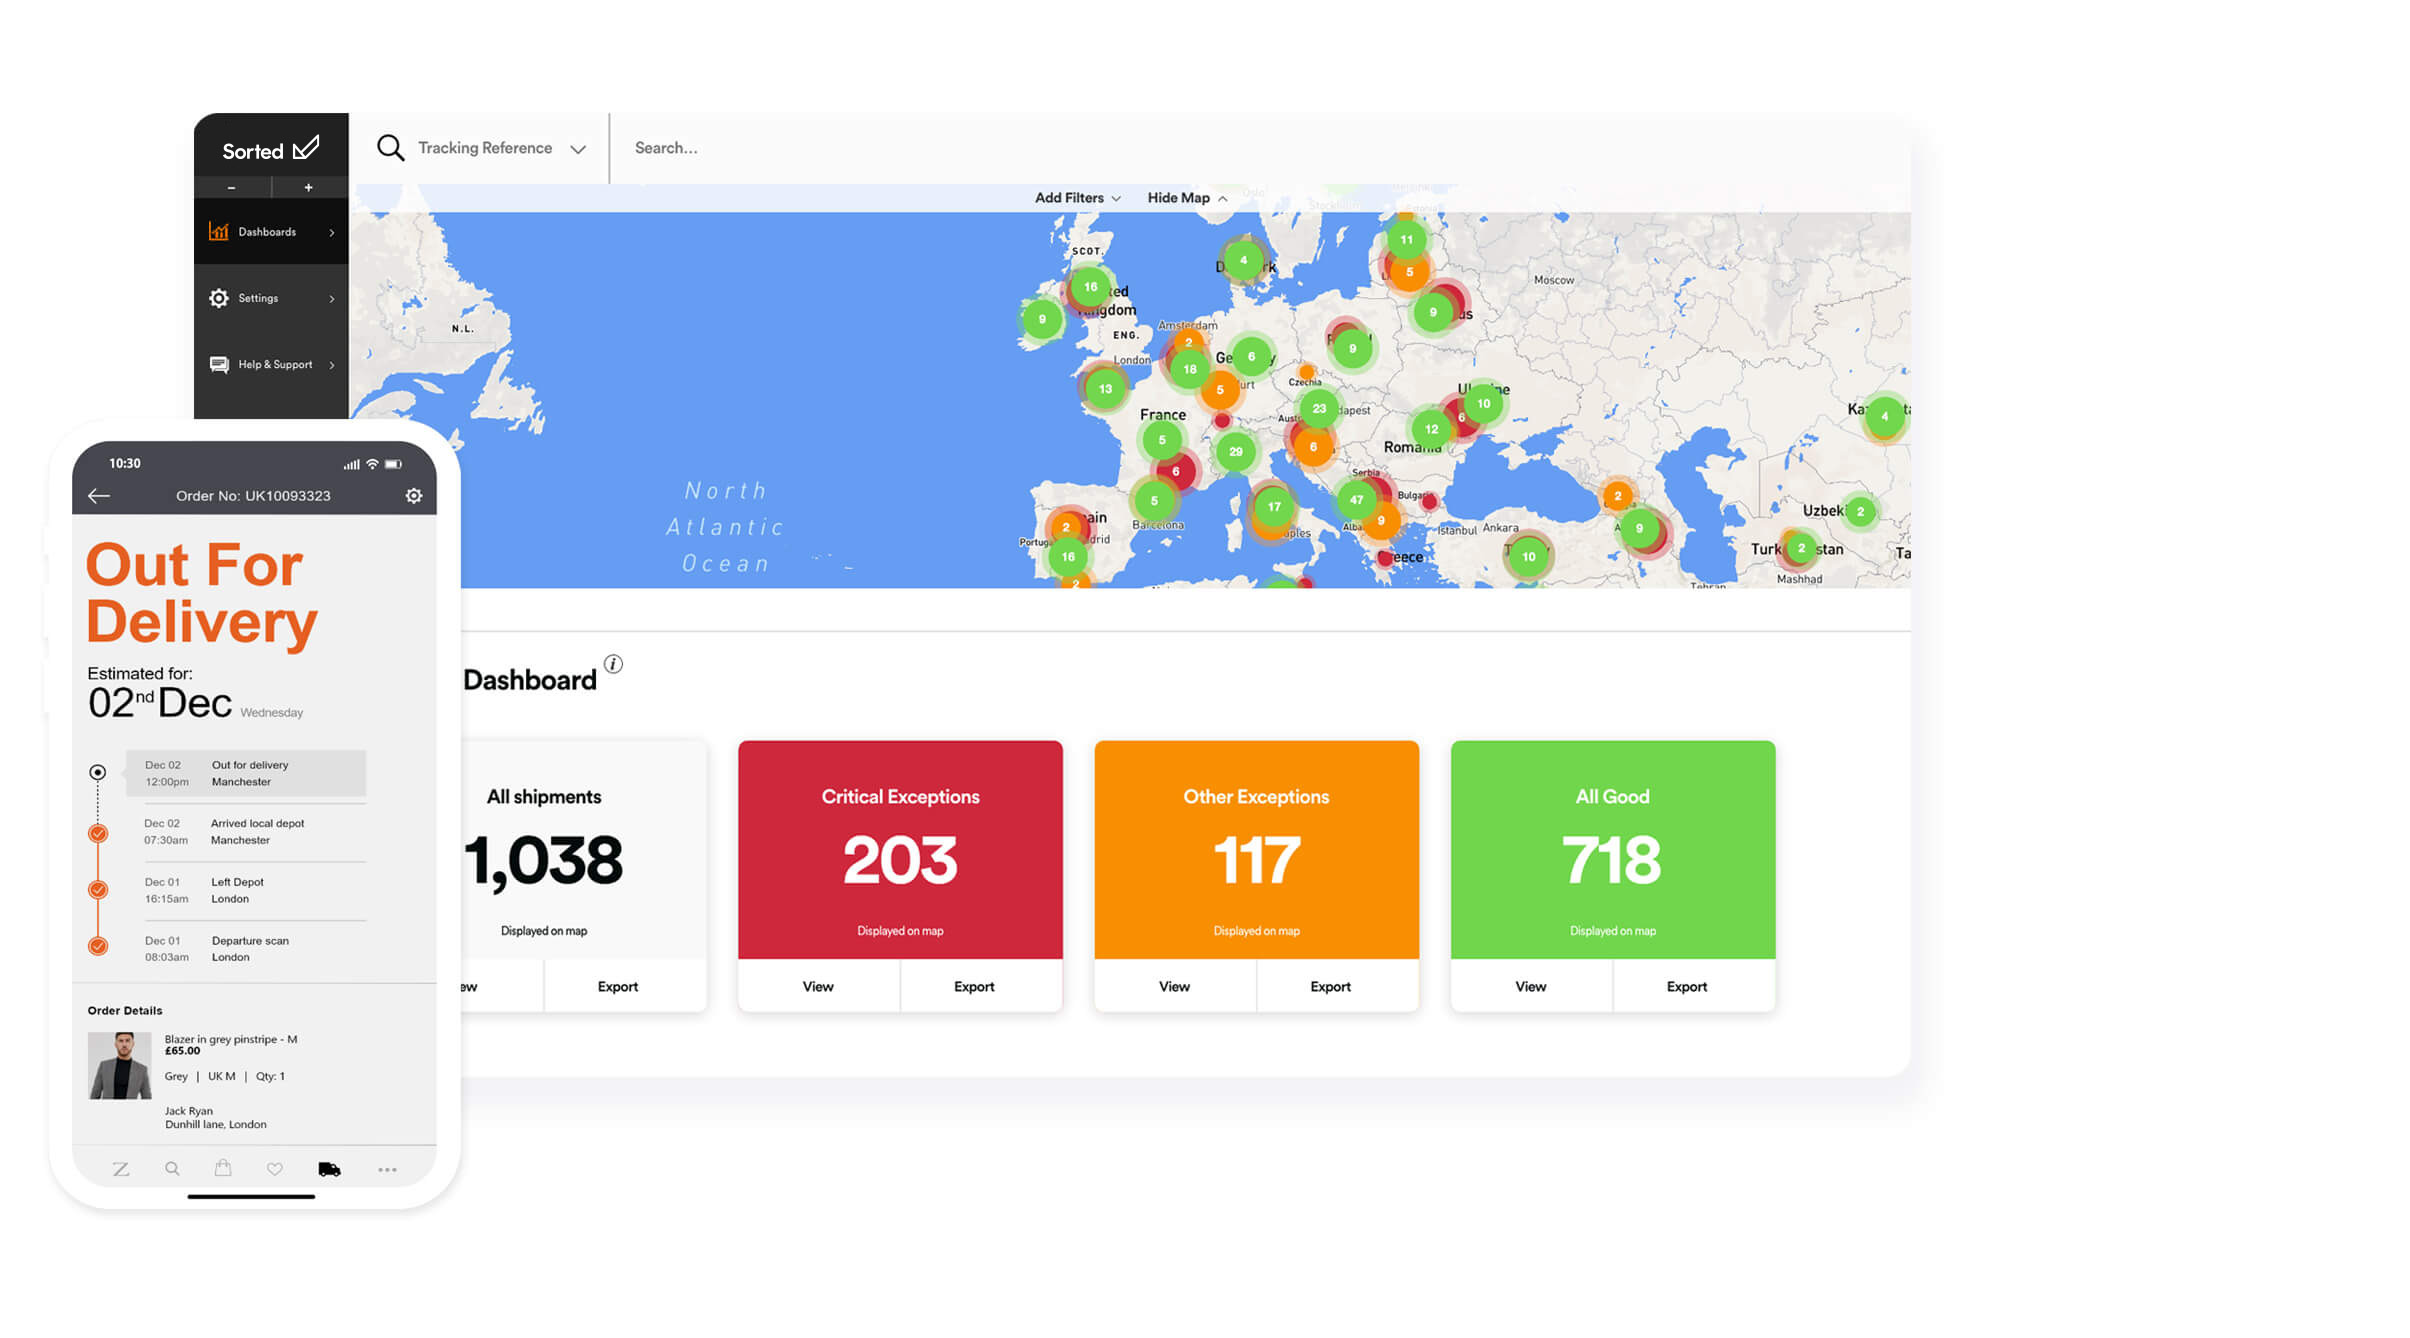Expand the Add Filters dropdown
The height and width of the screenshot is (1338, 2410).
coord(1077,198)
